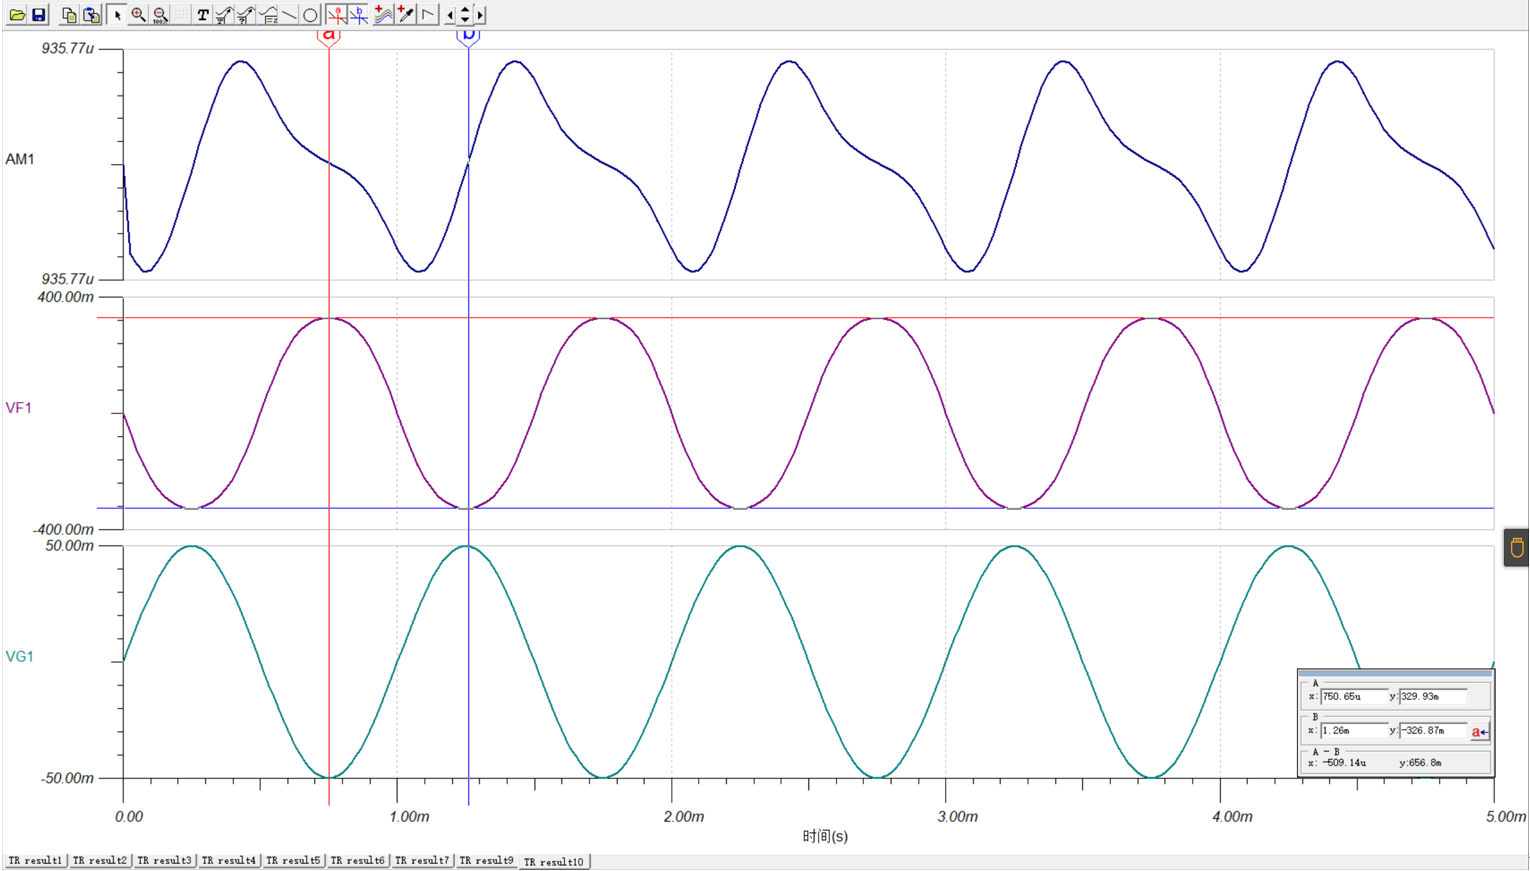Click the left arrow in toolbar
The image size is (1530, 871).
(449, 15)
